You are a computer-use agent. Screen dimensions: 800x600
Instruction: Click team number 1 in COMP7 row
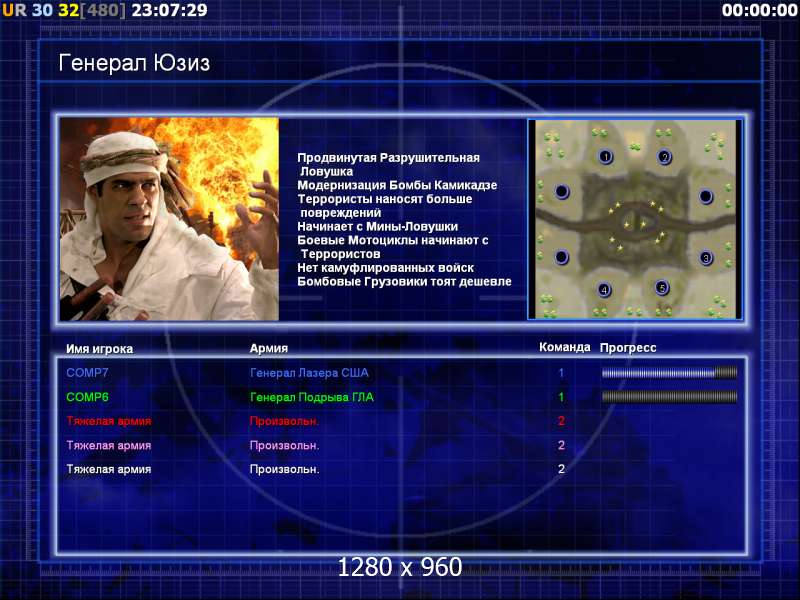coord(561,373)
